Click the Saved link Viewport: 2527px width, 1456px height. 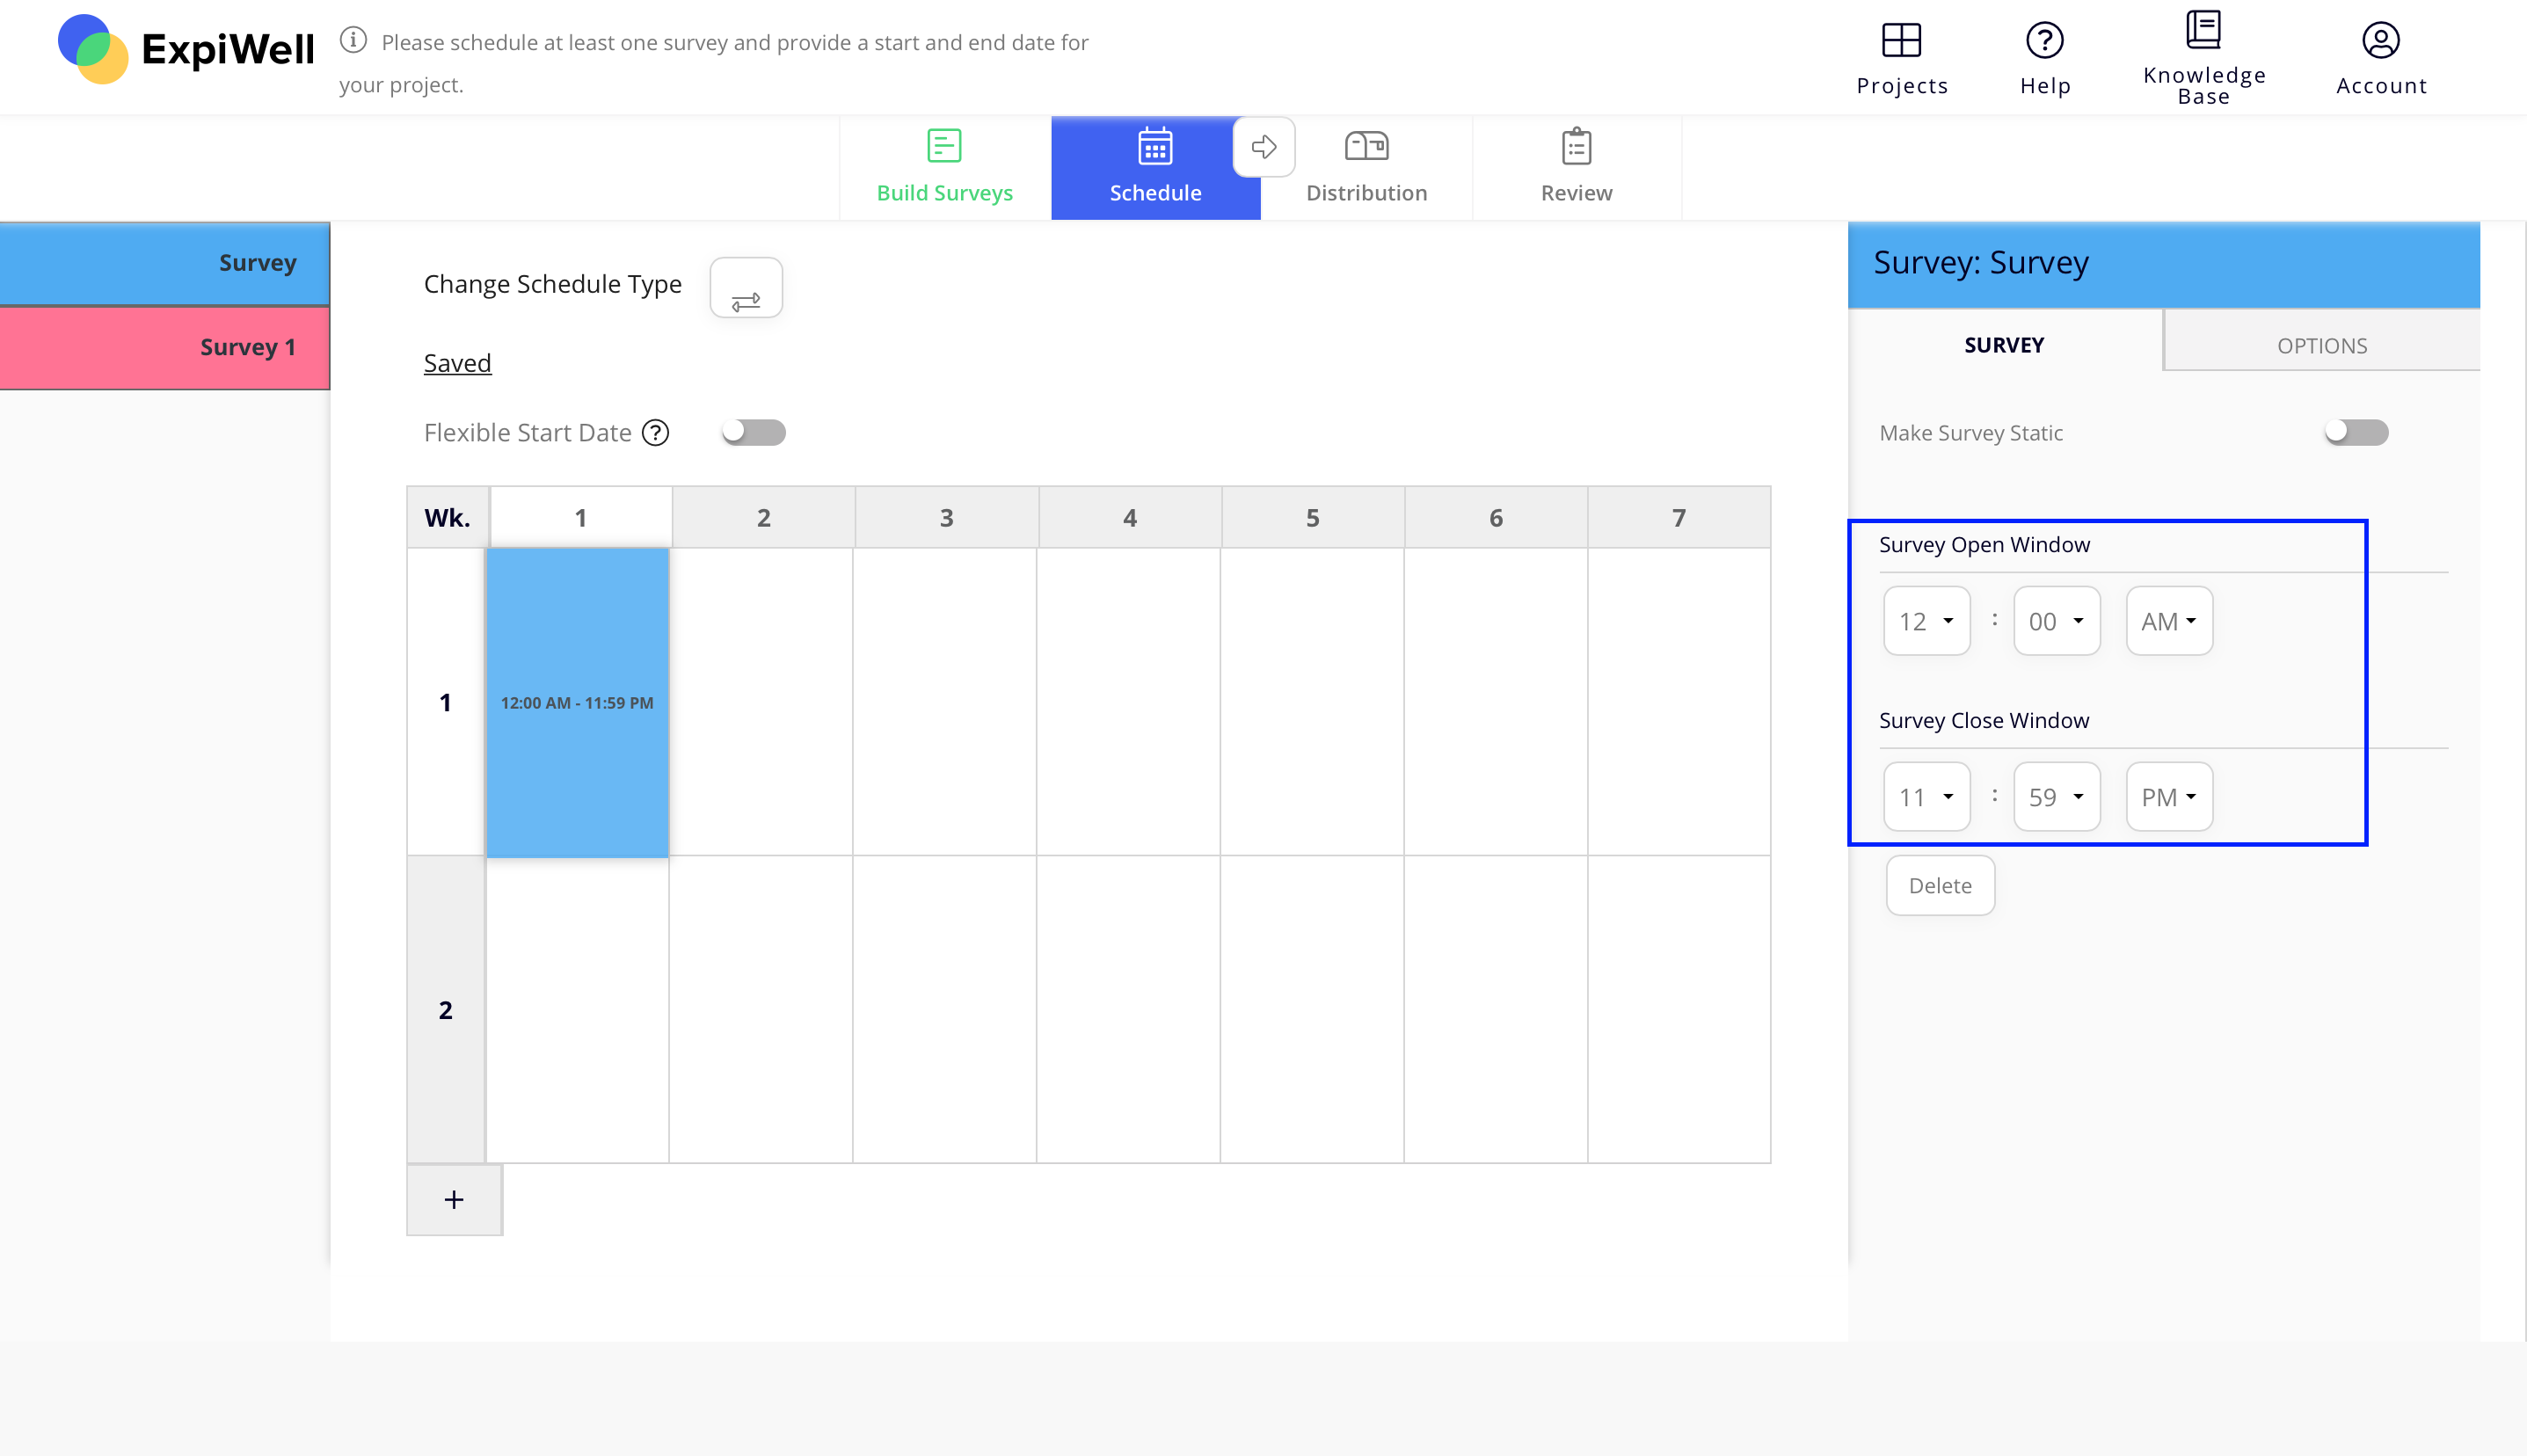[457, 363]
